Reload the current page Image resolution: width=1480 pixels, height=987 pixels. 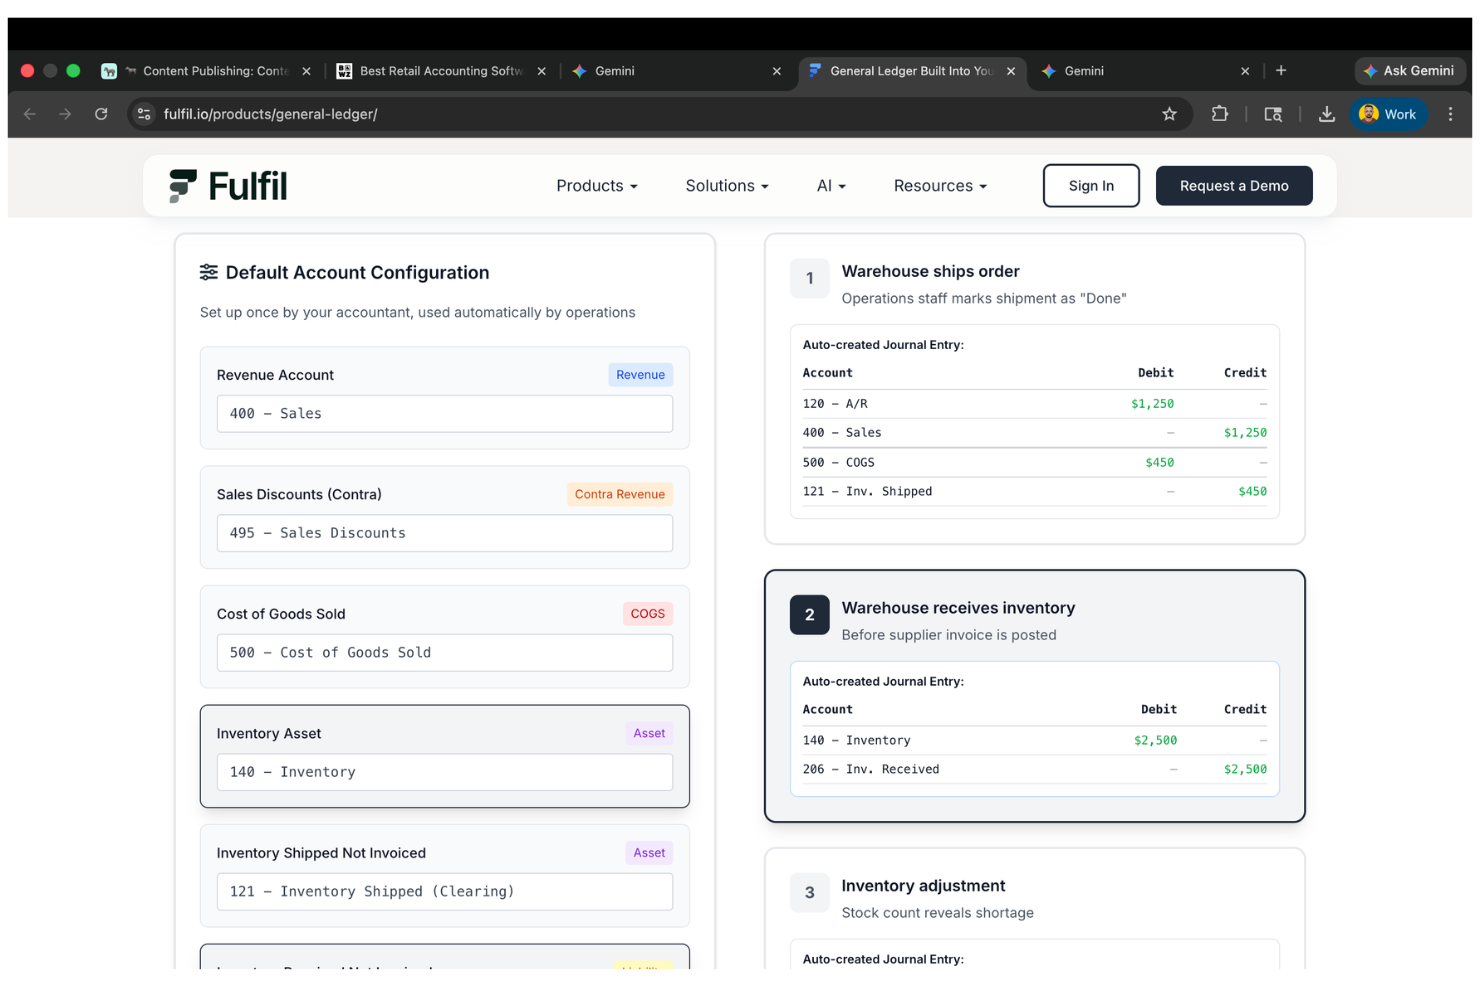[101, 114]
